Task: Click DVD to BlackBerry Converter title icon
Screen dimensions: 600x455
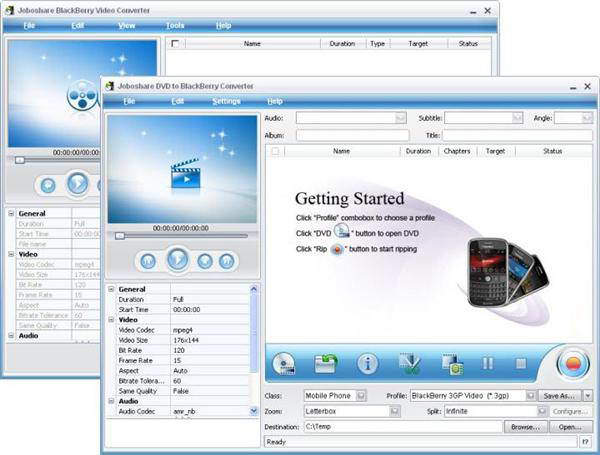Action: [x=110, y=86]
